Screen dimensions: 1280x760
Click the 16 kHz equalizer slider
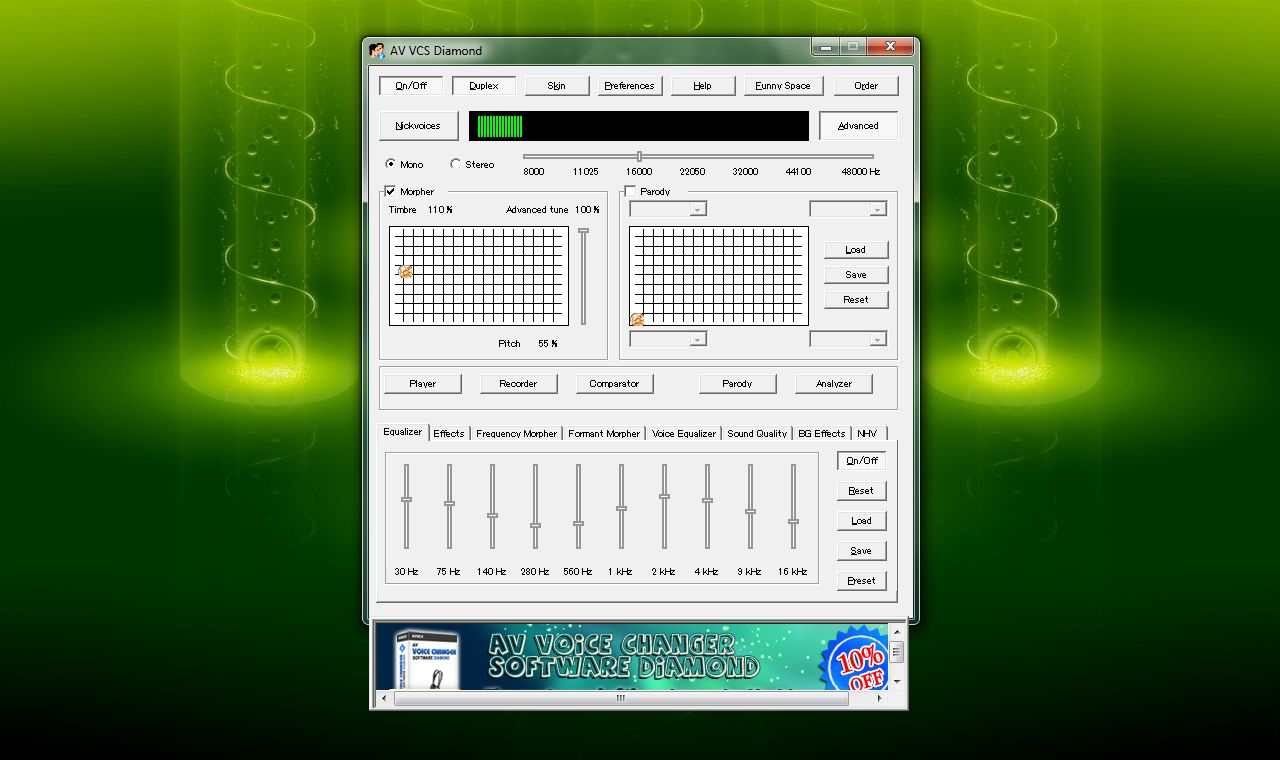(x=793, y=506)
